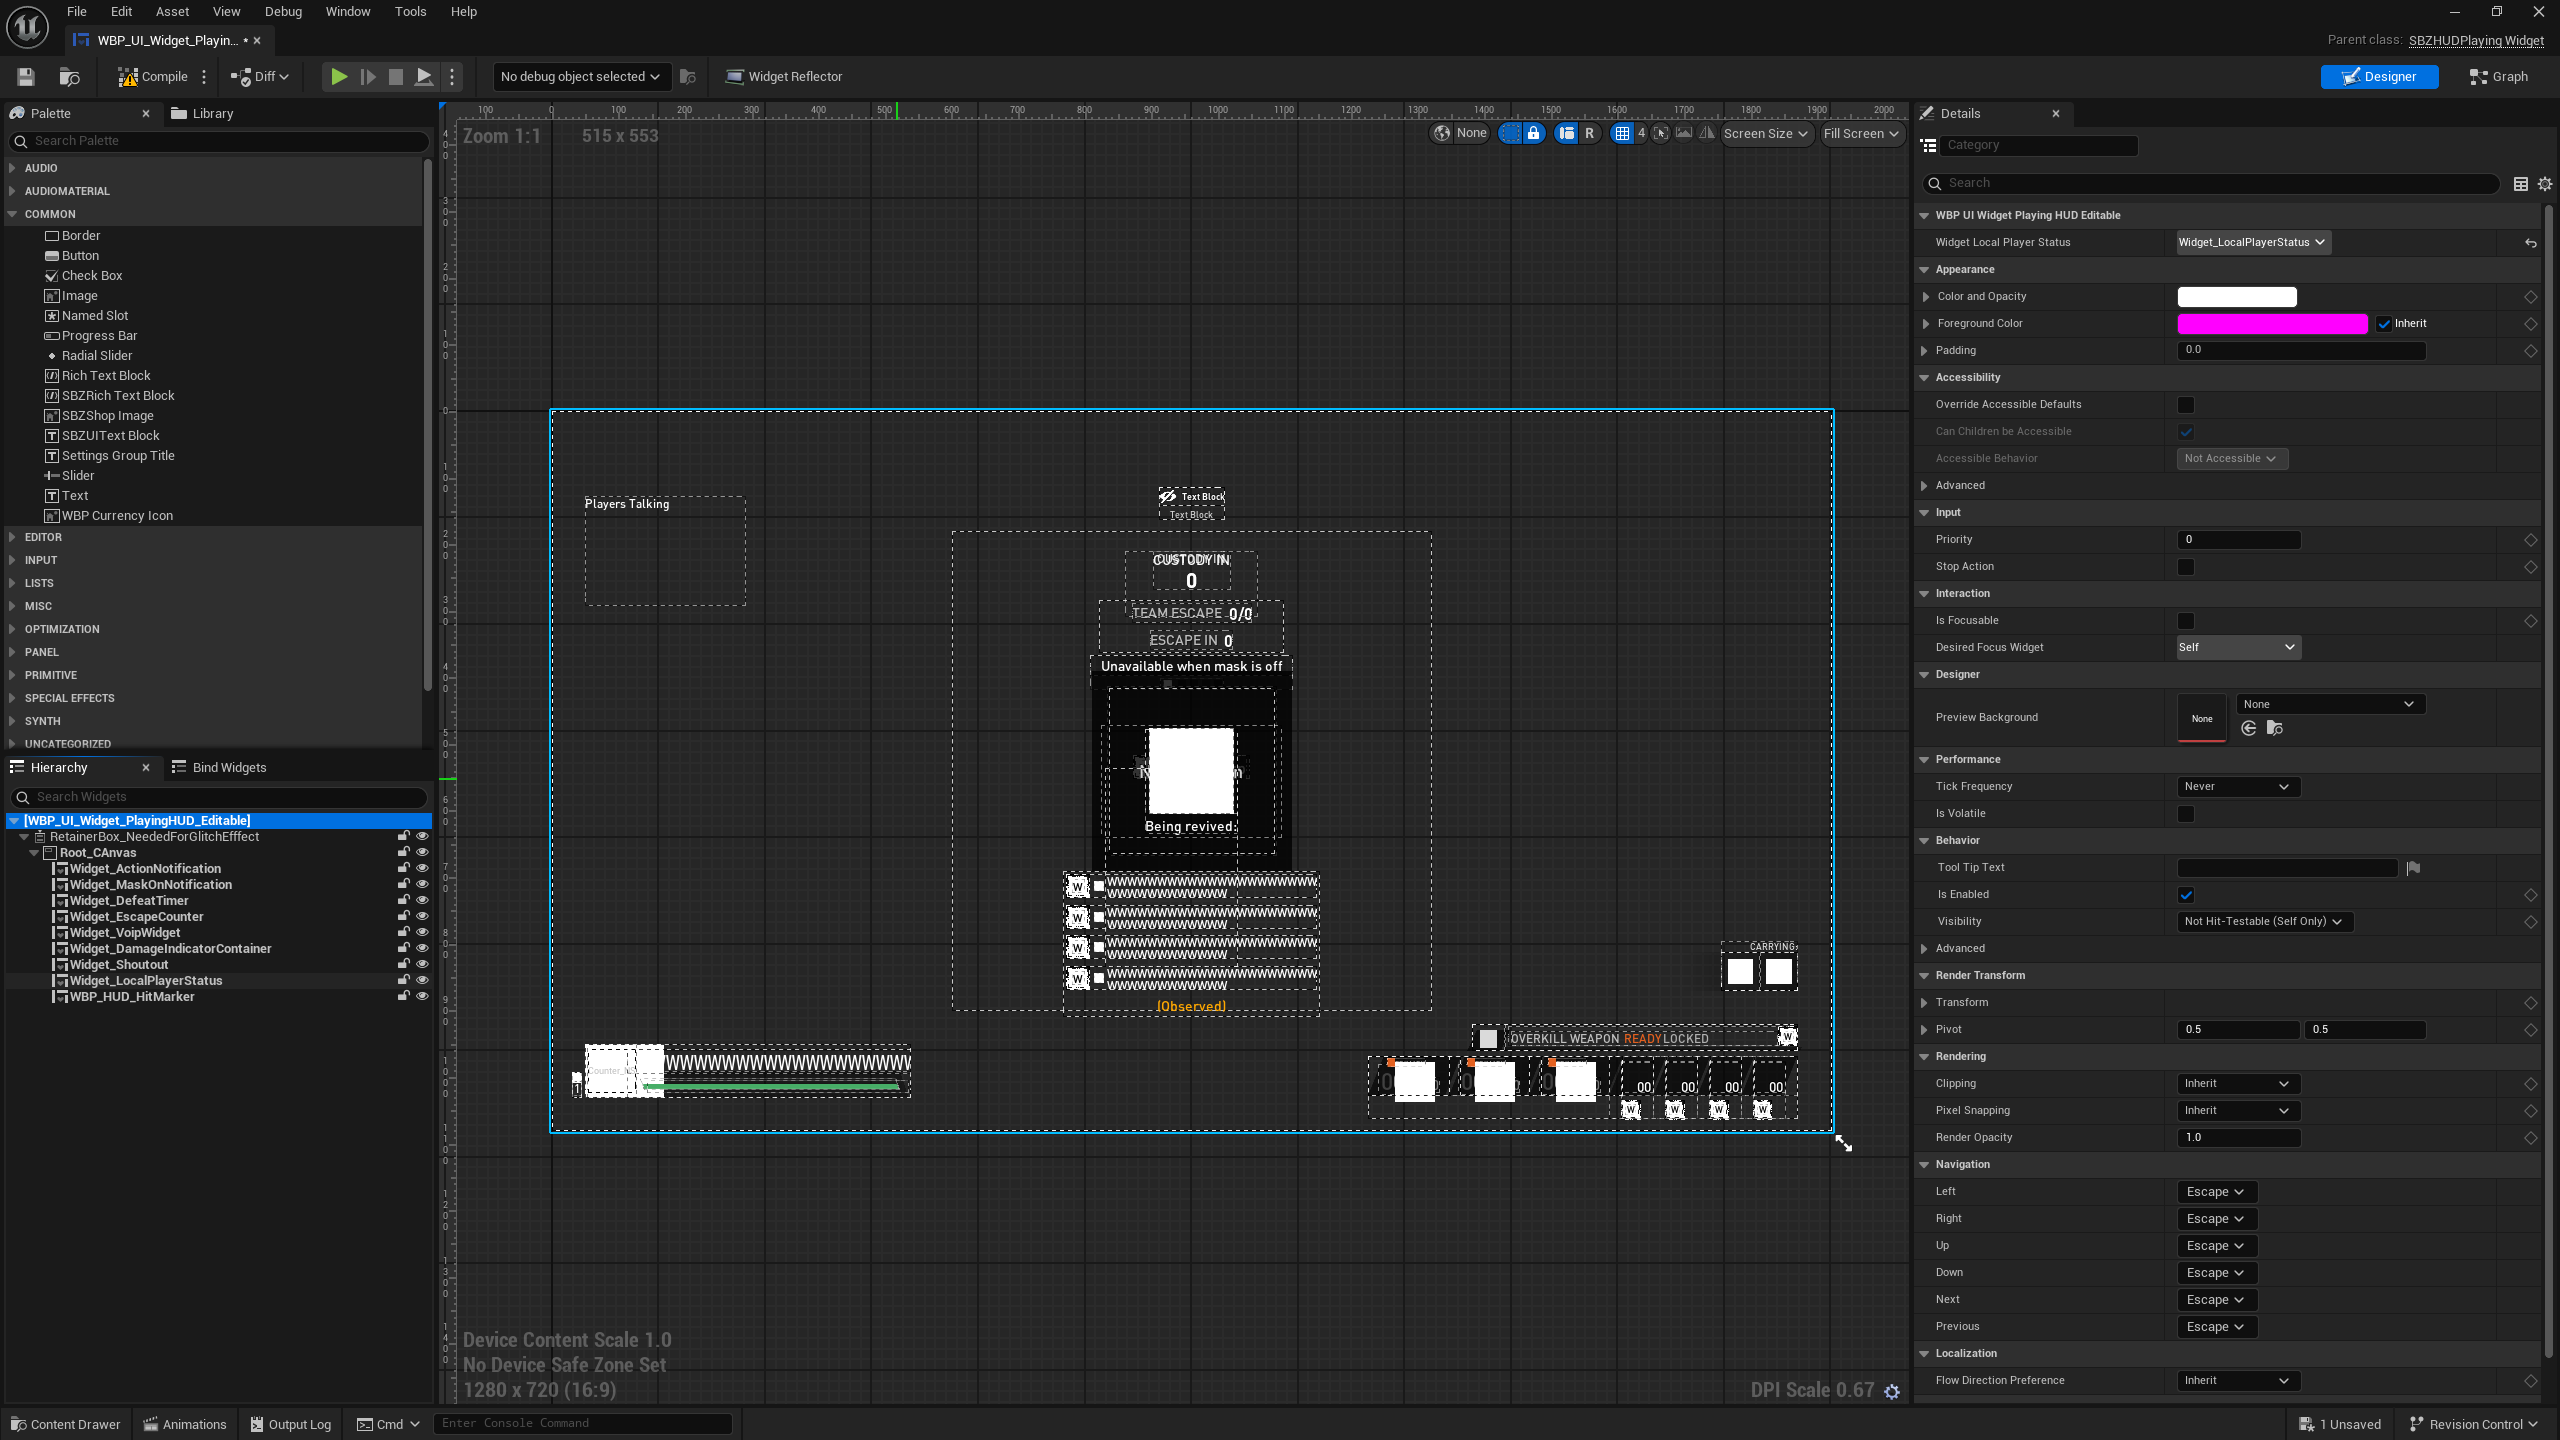Toggle the Is Enabled checkbox

point(2186,895)
